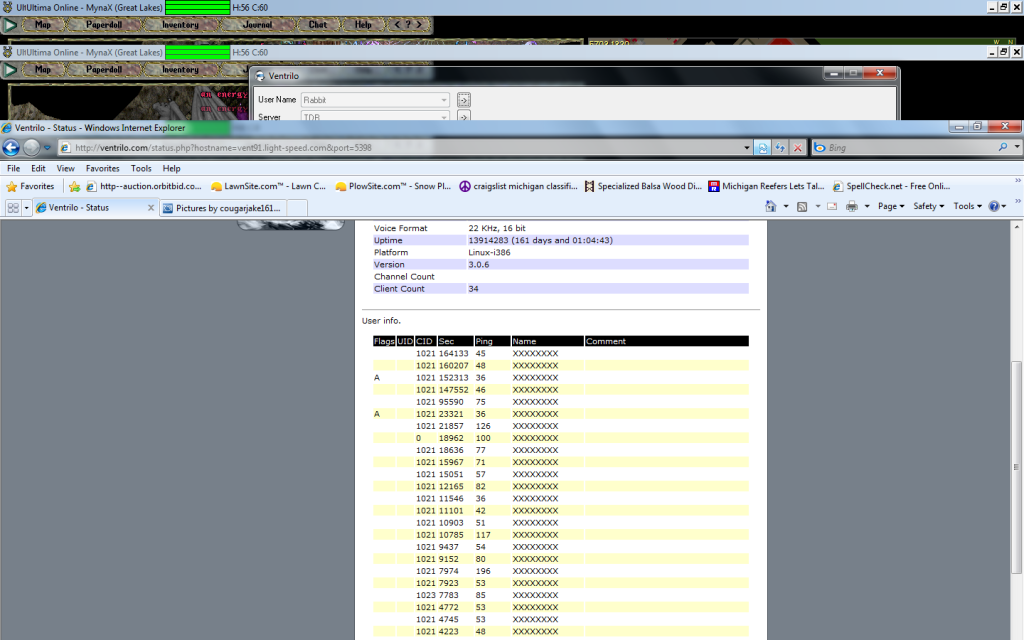
Task: Stop loading with the red X icon
Action: point(797,148)
